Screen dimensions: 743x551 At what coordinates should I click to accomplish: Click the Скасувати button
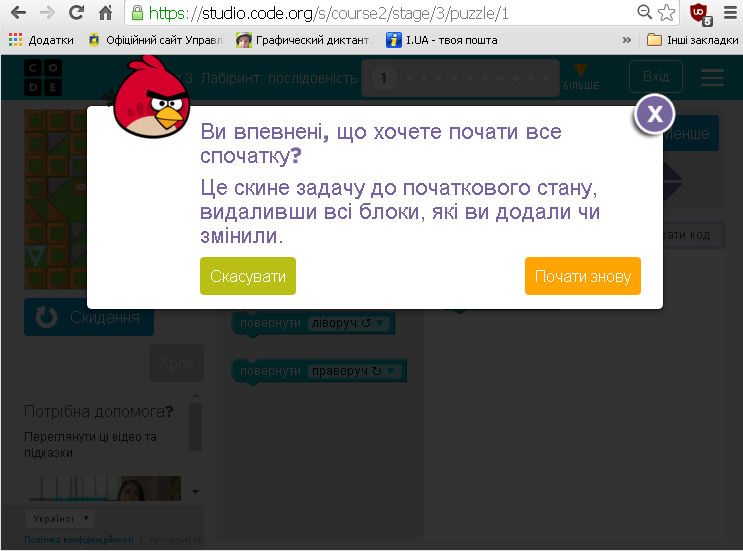[x=248, y=276]
